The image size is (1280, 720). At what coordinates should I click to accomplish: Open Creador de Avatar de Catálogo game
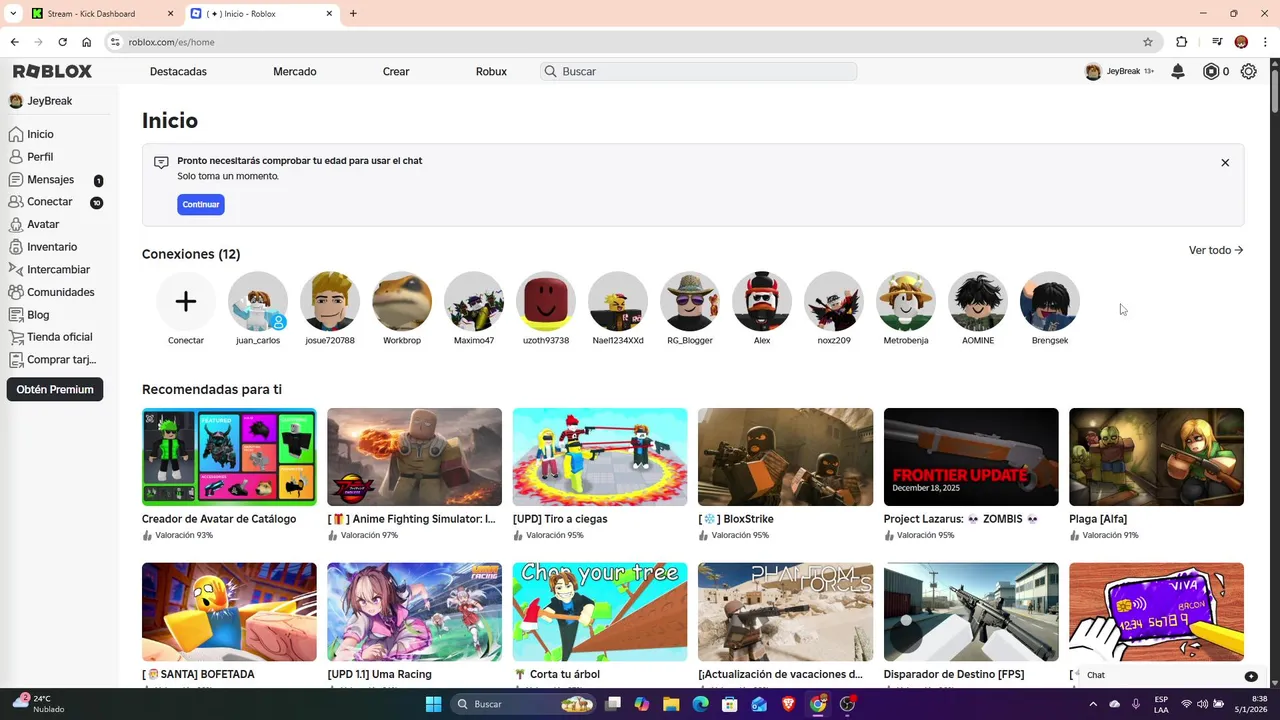pos(229,457)
